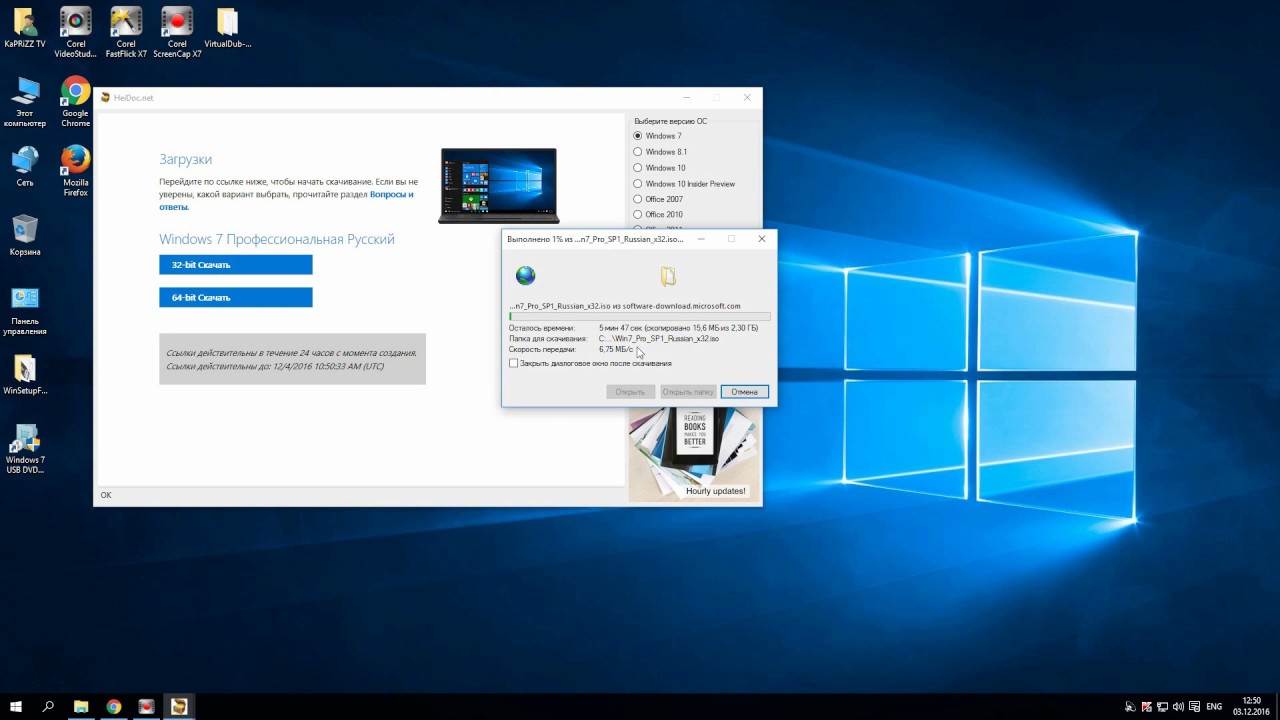Open Панель управления desktop icon

(25, 310)
